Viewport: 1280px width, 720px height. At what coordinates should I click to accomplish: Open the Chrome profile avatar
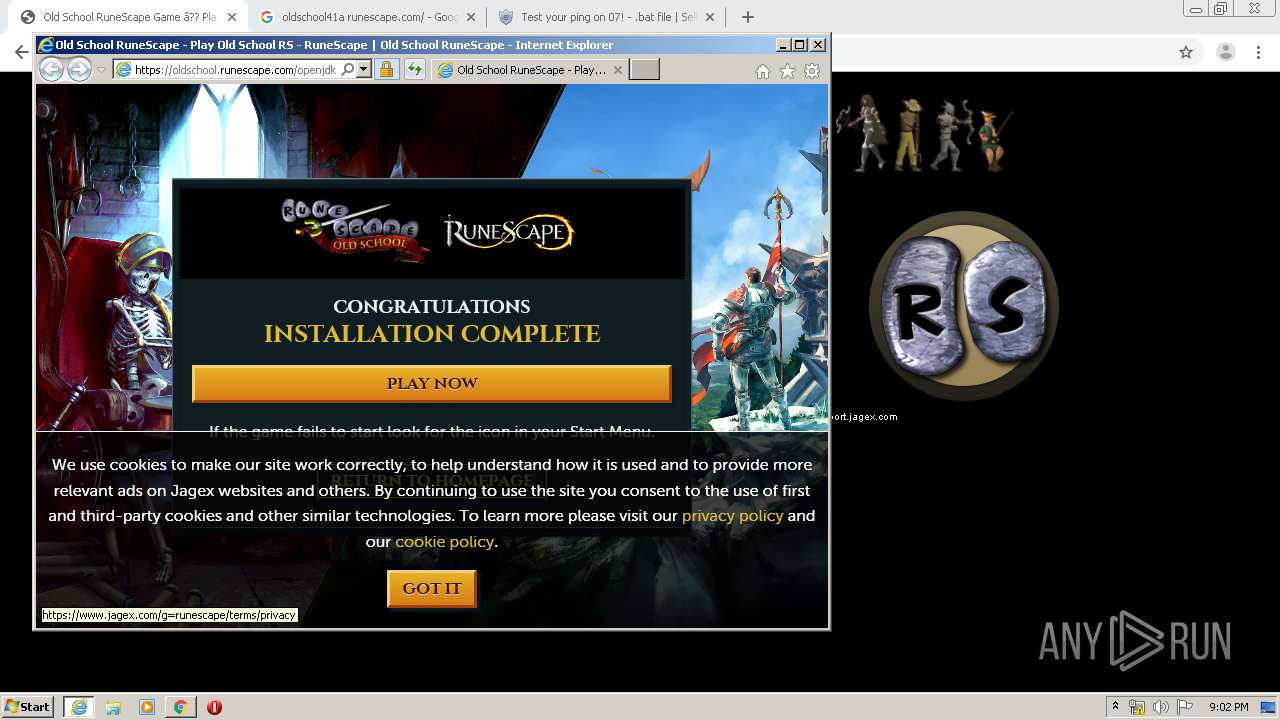coord(1226,52)
